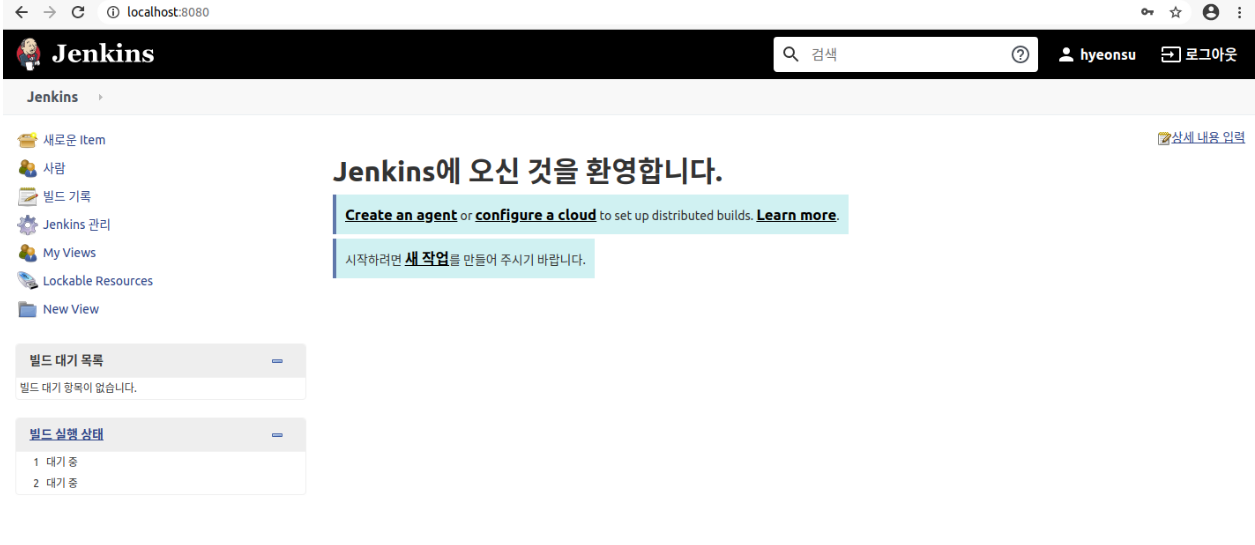Open the 빌드 실행 상태 heading link
Screen dimensions: 1255x545
point(66,434)
